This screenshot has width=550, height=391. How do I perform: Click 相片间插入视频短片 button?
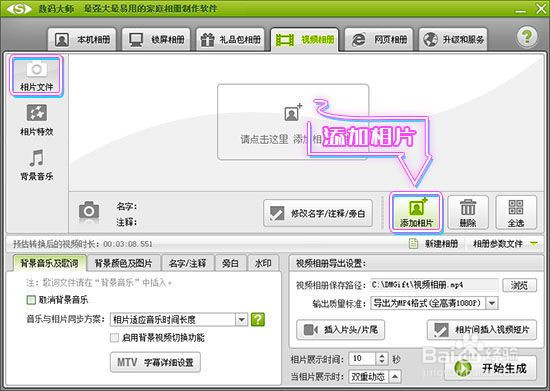tap(482, 330)
